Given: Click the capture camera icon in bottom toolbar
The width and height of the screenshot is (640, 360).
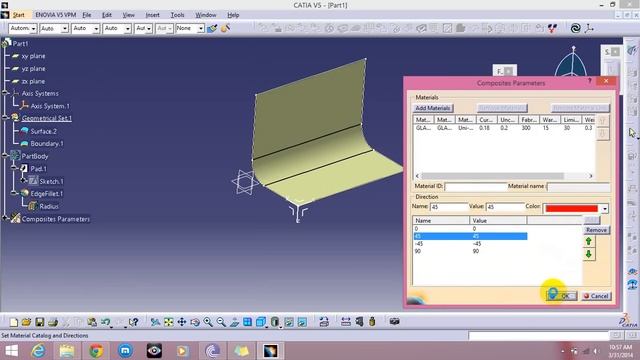Looking at the screenshot, I should 394,322.
